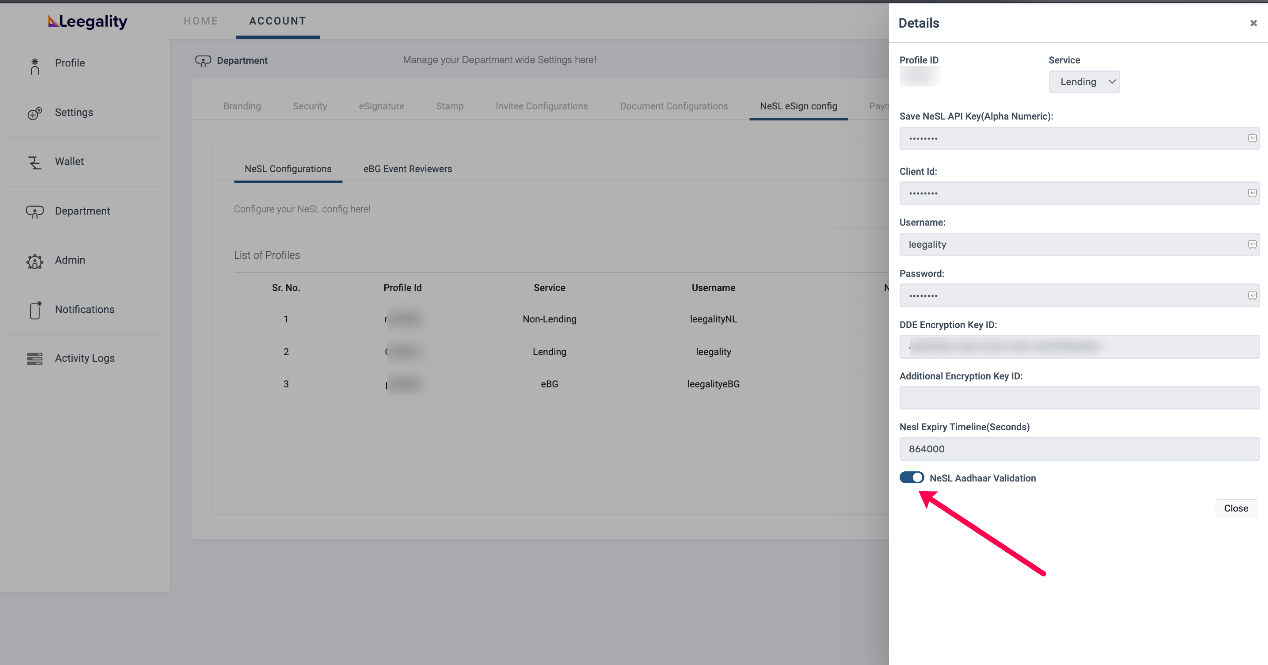The height and width of the screenshot is (665, 1268).
Task: Click the Department header icon
Action: (203, 61)
